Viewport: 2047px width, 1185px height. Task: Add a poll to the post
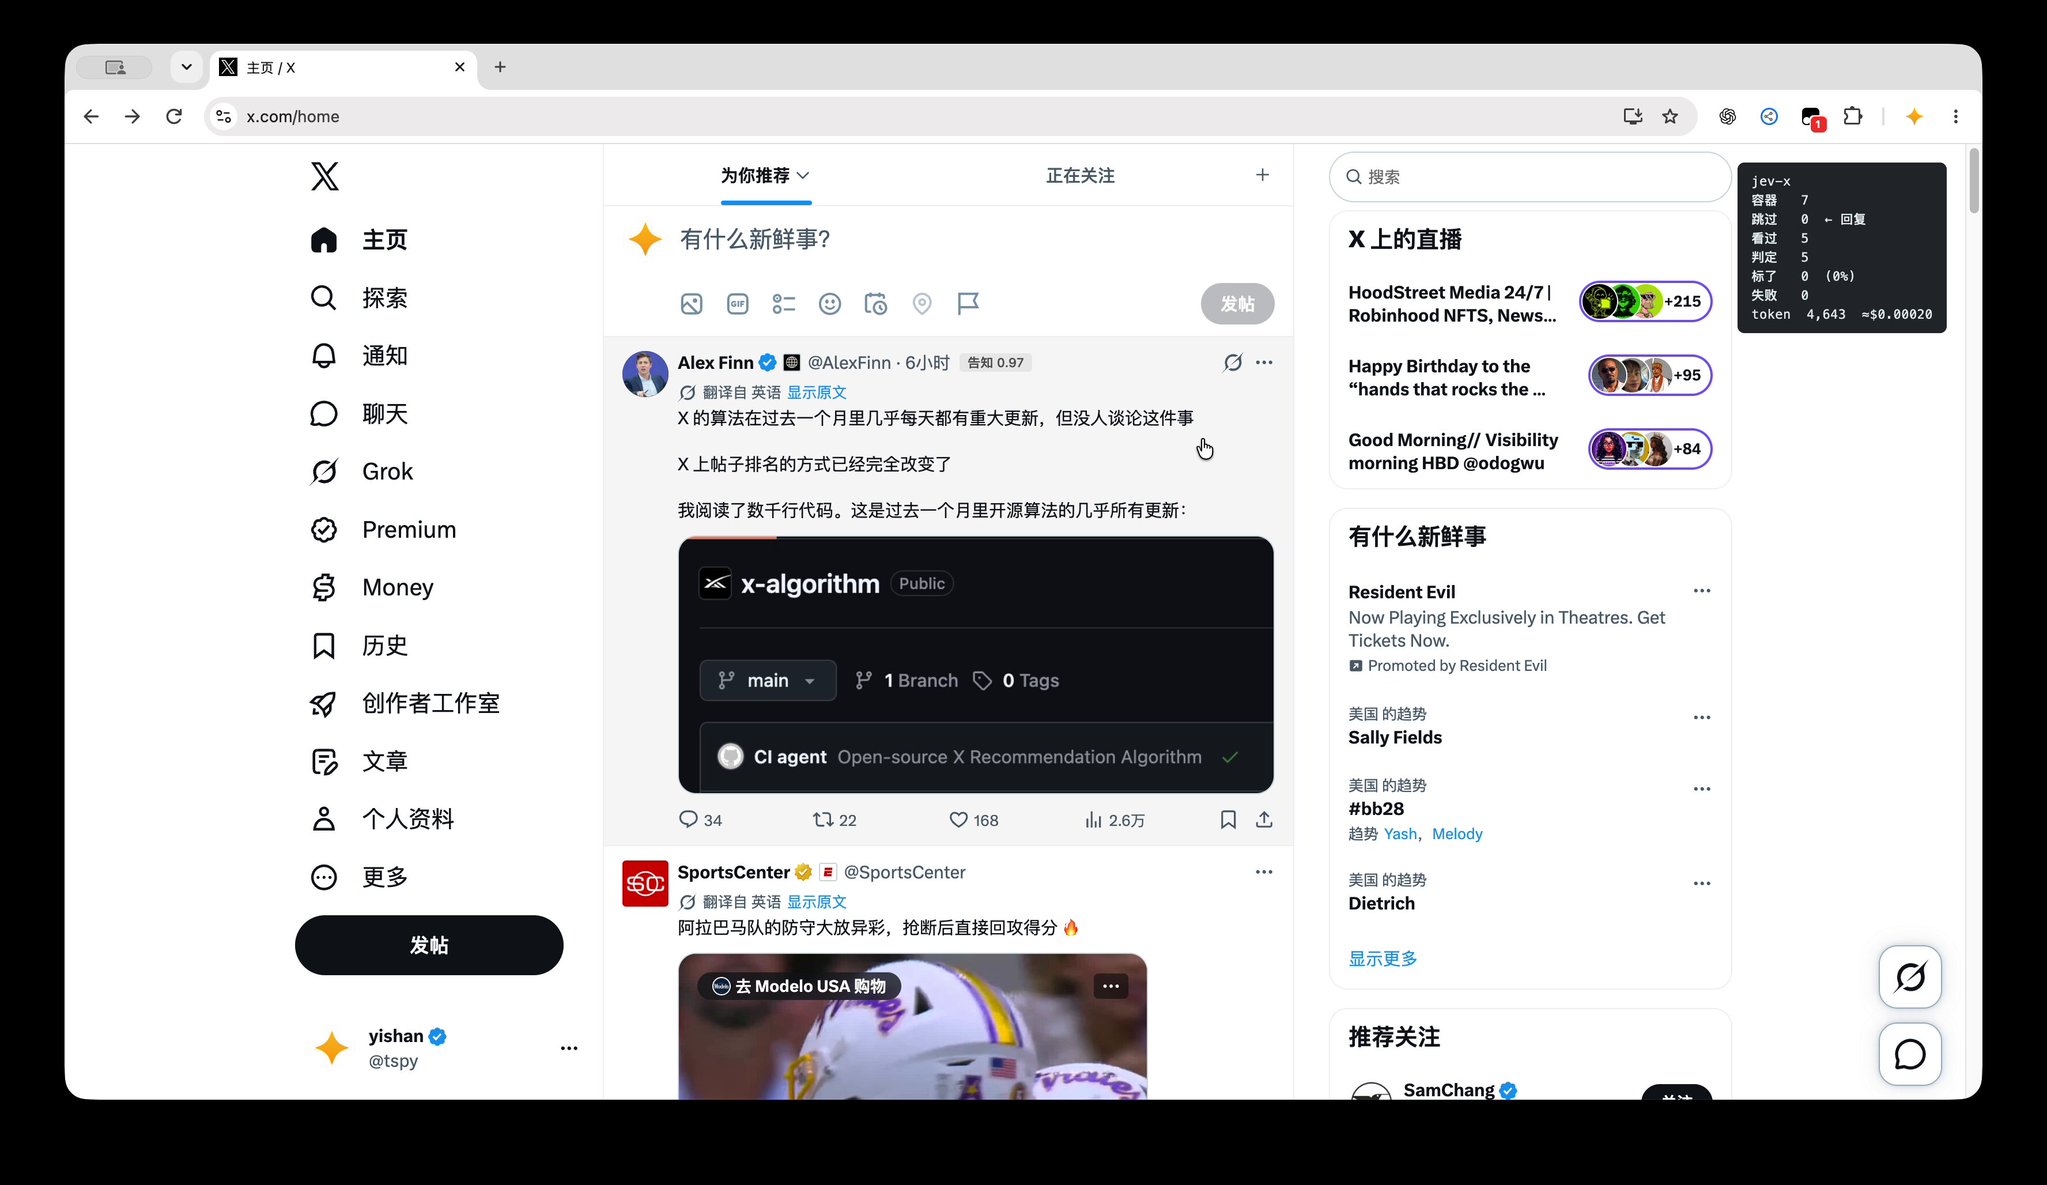[783, 304]
